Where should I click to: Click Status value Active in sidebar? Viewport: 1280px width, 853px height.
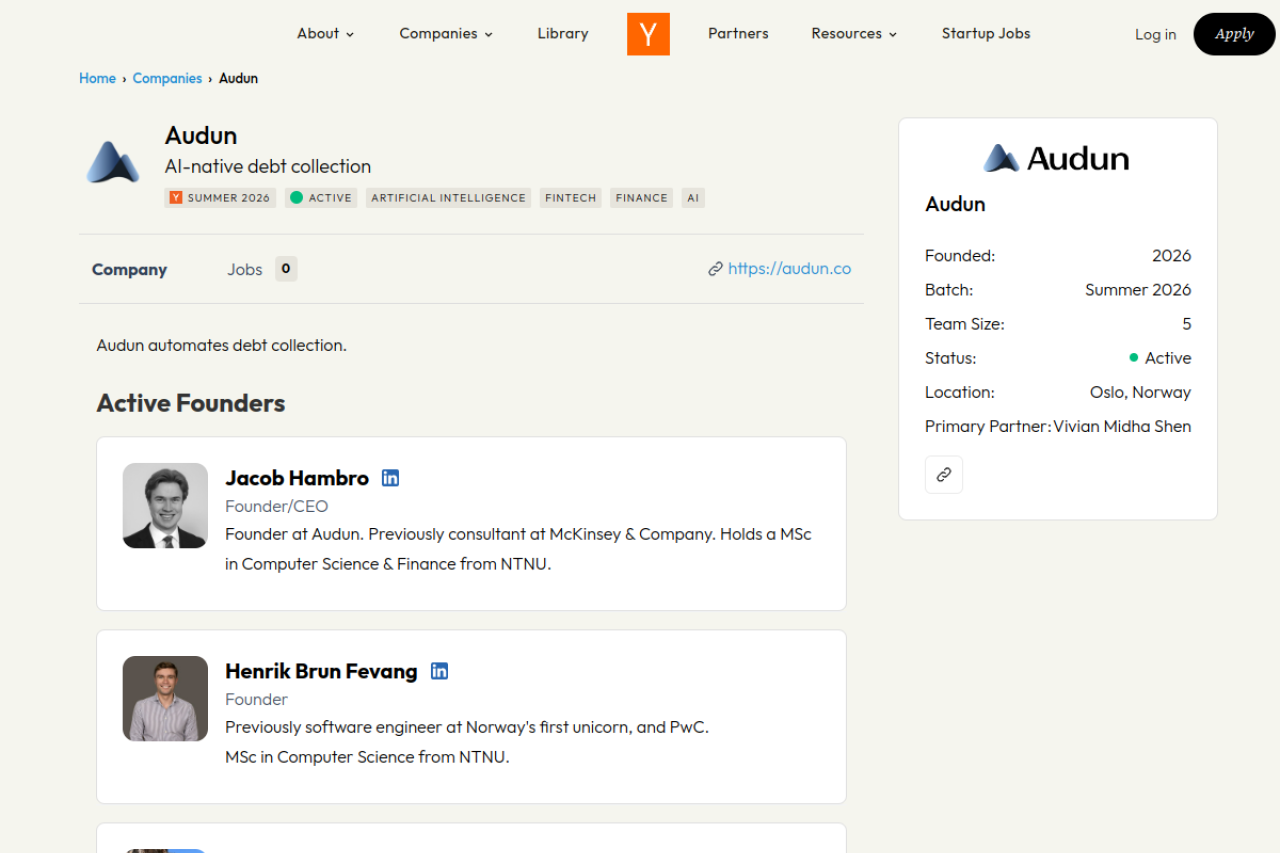tap(1160, 358)
